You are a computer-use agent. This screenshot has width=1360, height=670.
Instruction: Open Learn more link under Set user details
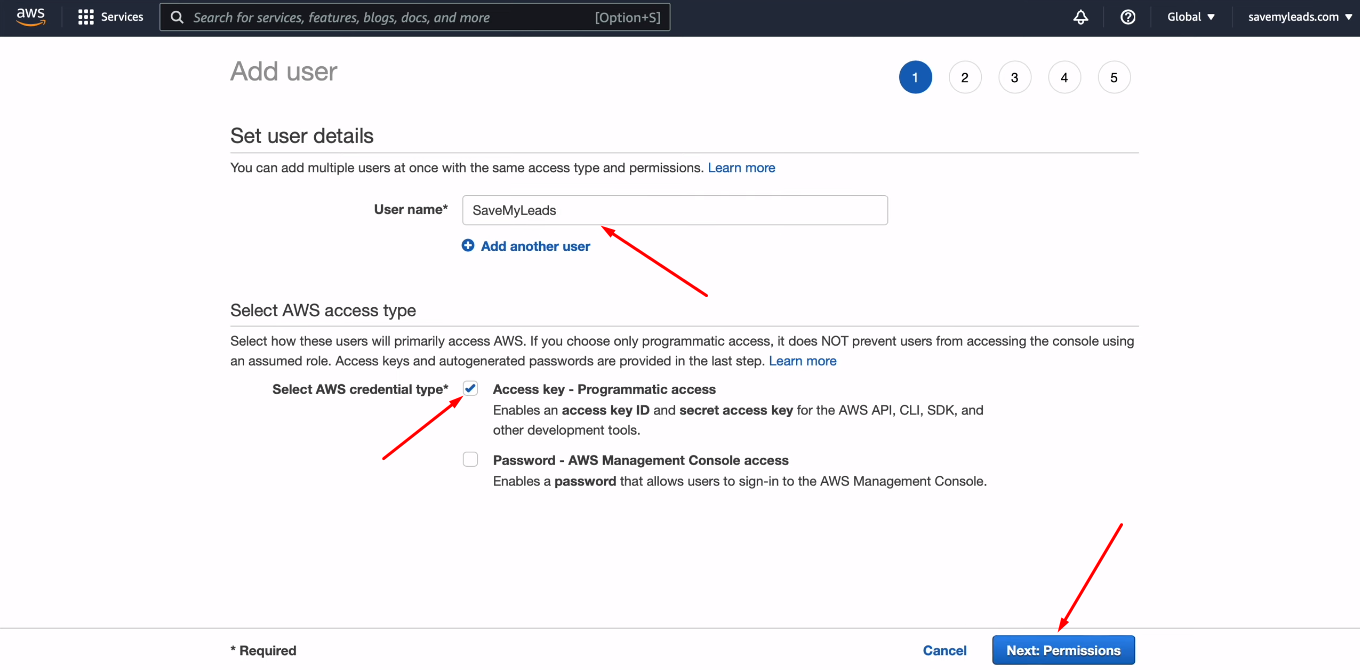click(742, 168)
